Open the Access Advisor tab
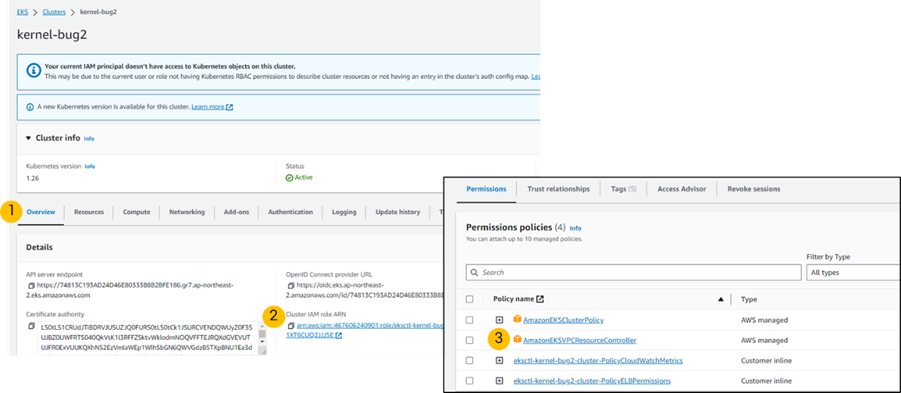The height and width of the screenshot is (393, 901). [x=682, y=189]
